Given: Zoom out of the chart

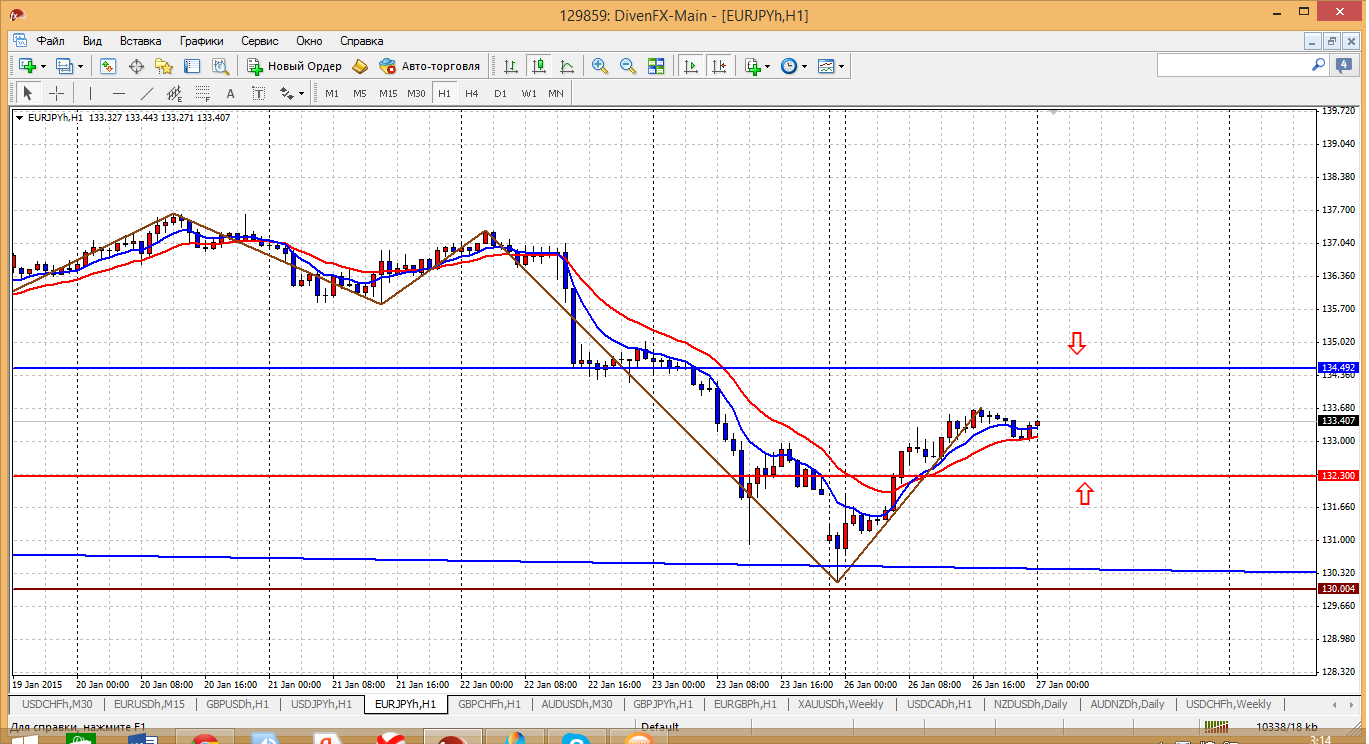Looking at the screenshot, I should pos(628,66).
